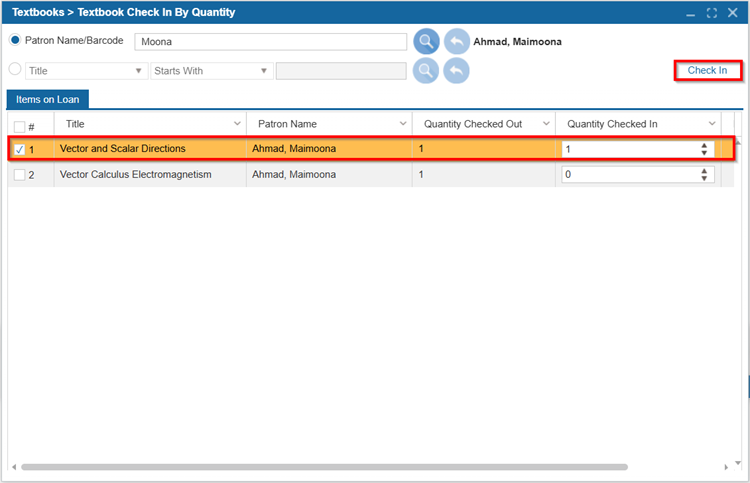
Task: Minimize the Textbook Check In window
Action: tap(690, 13)
